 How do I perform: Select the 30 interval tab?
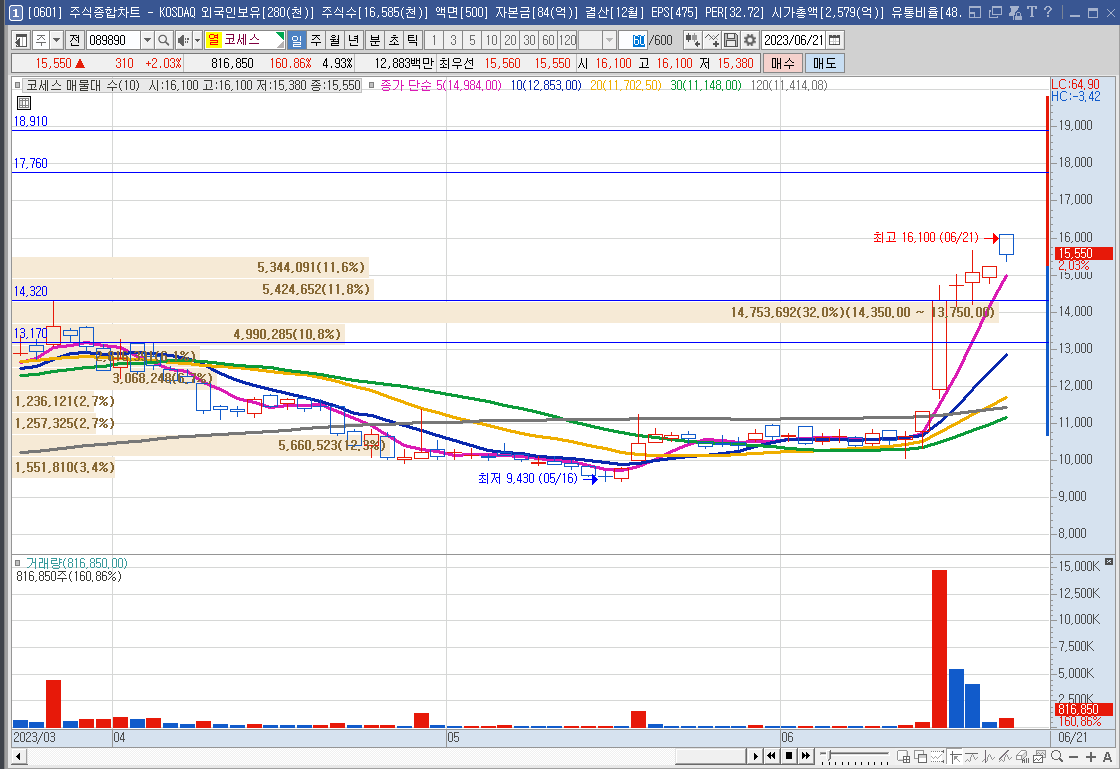tap(529, 40)
